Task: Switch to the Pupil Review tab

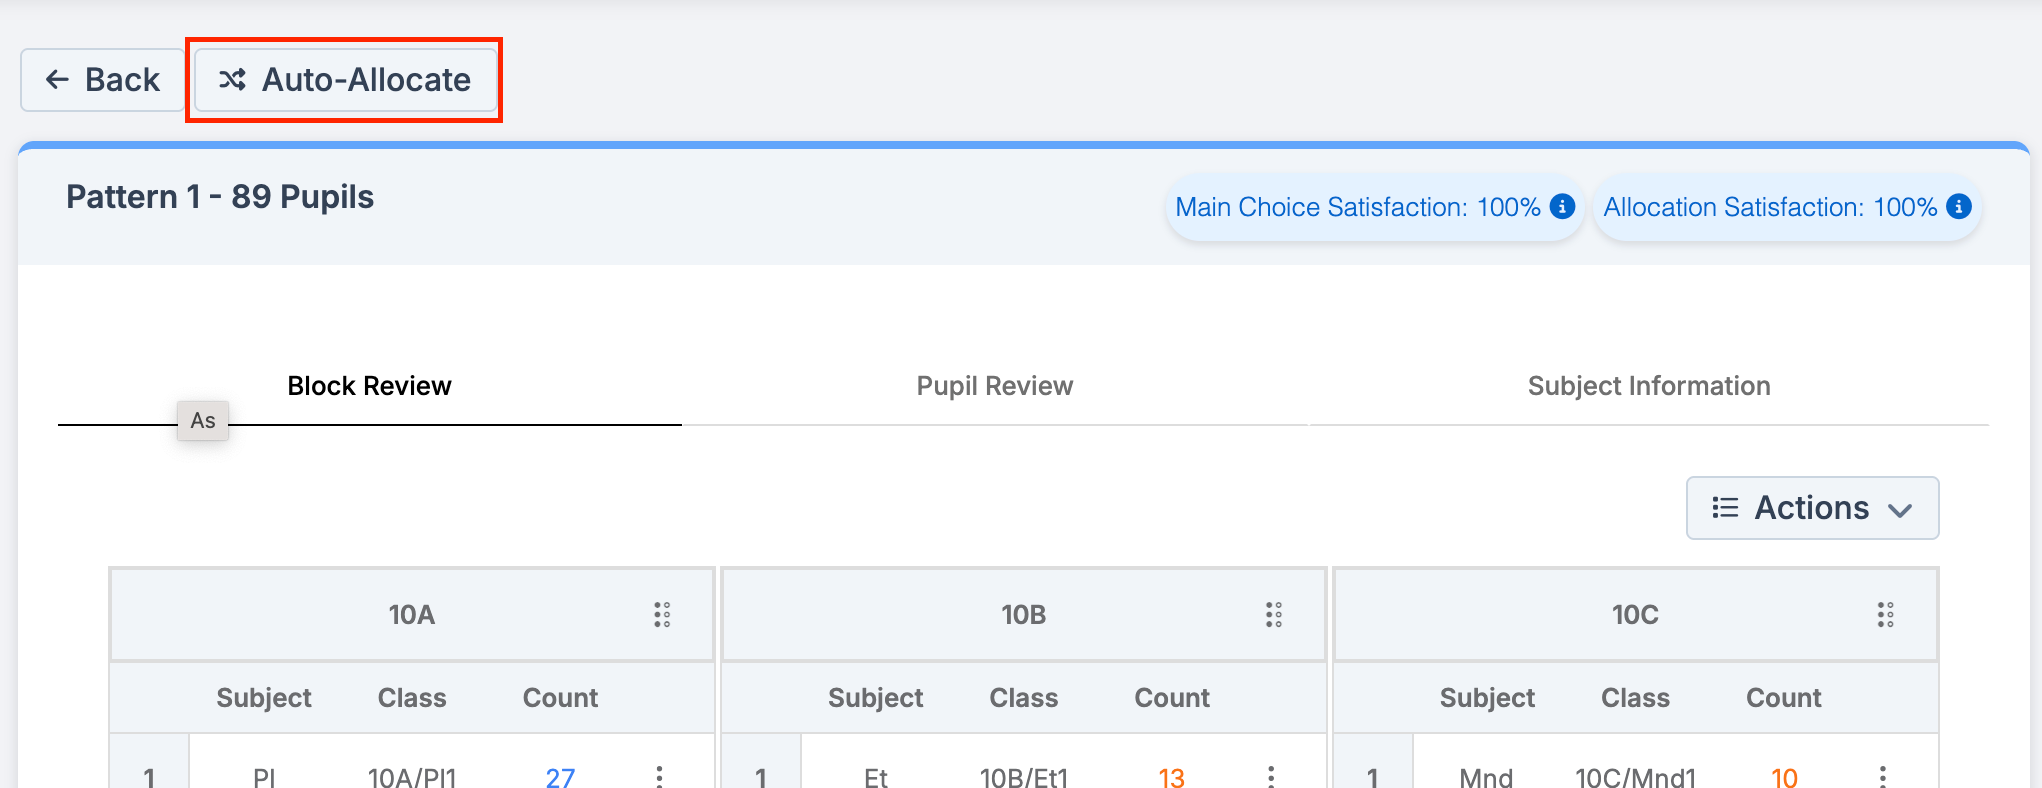Action: [995, 386]
